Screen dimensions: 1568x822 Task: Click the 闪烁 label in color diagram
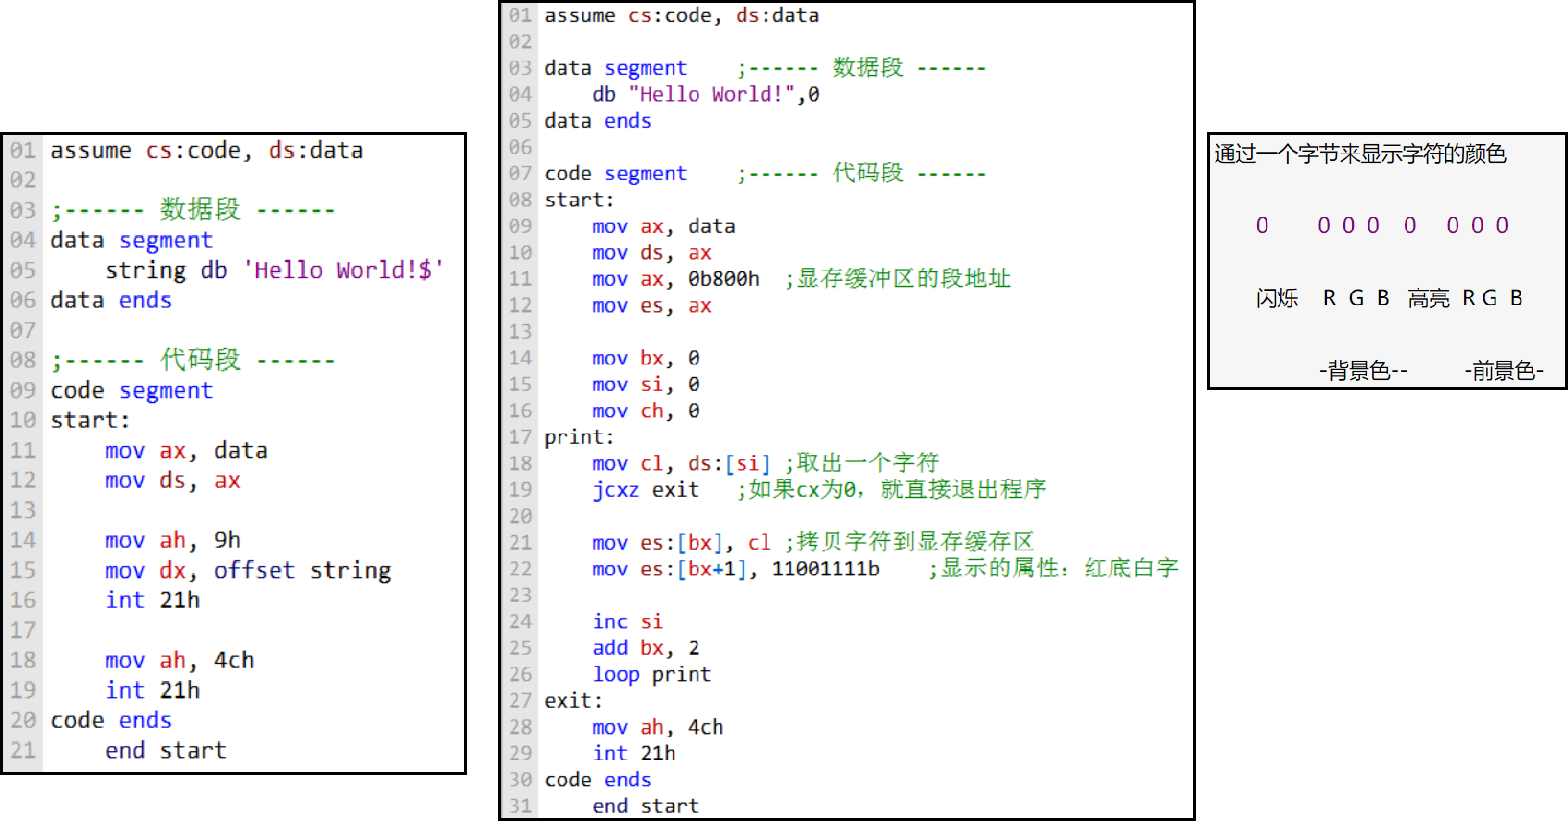(1277, 298)
